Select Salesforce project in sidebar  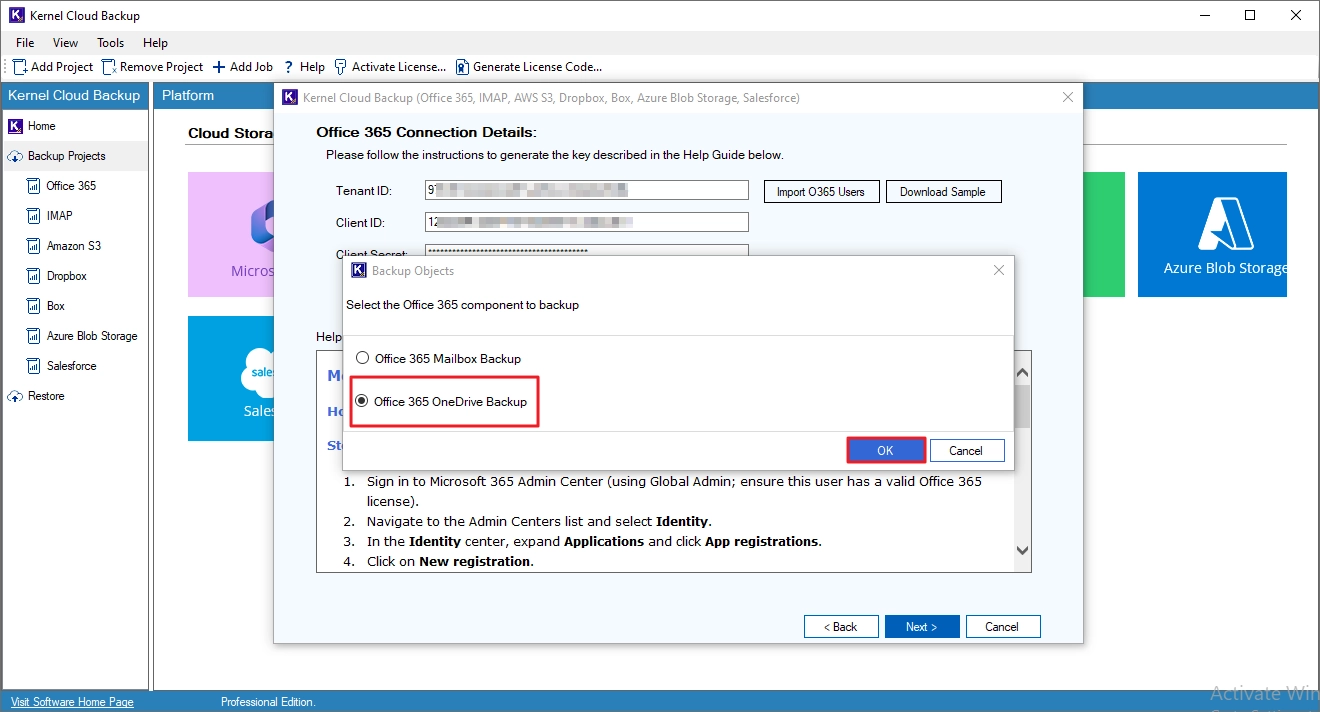tap(71, 366)
